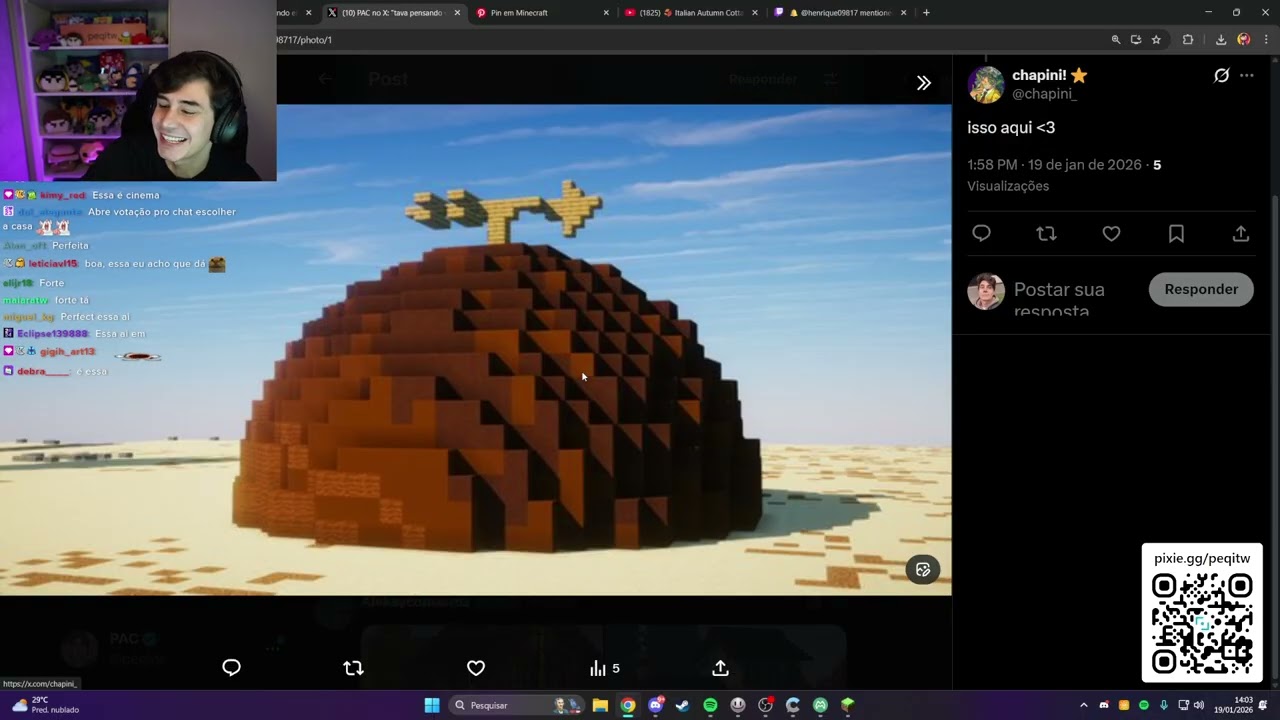Click the post timestamp 1:58 PM link
This screenshot has height=720, width=1280.
click(x=1054, y=165)
